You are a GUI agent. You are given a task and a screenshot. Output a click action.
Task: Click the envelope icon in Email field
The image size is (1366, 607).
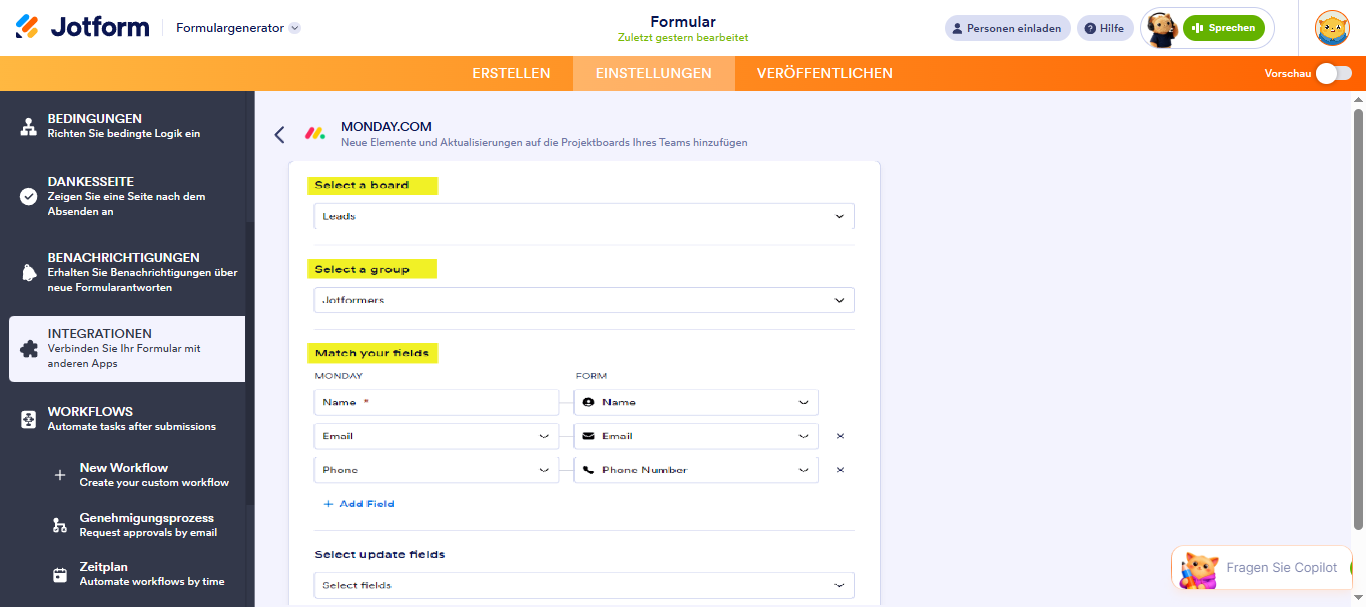tap(588, 436)
